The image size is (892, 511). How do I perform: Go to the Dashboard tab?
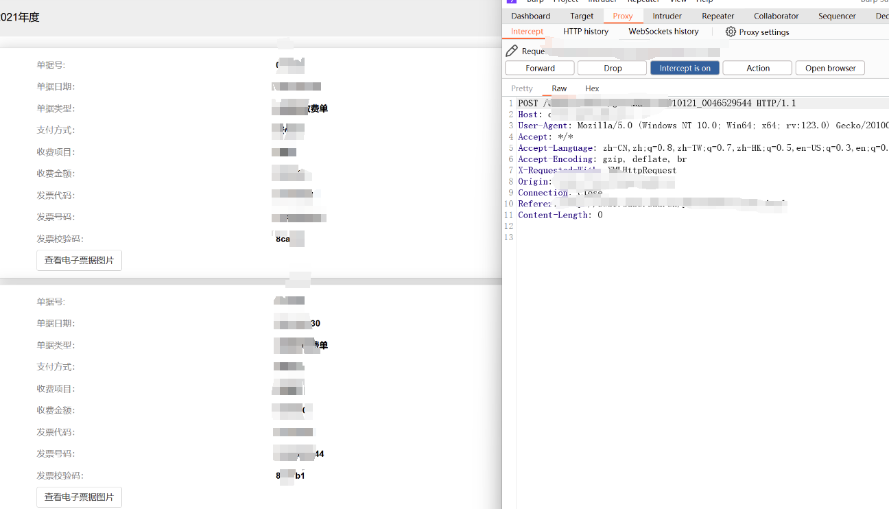(530, 16)
